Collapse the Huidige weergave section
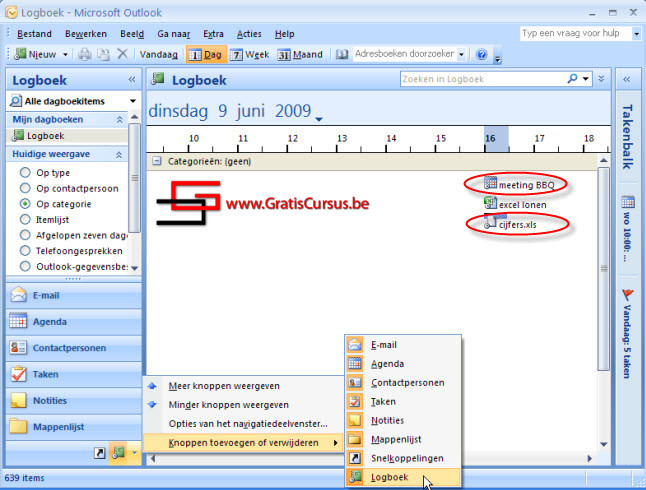Screen dimensions: 646x490 click(x=119, y=155)
